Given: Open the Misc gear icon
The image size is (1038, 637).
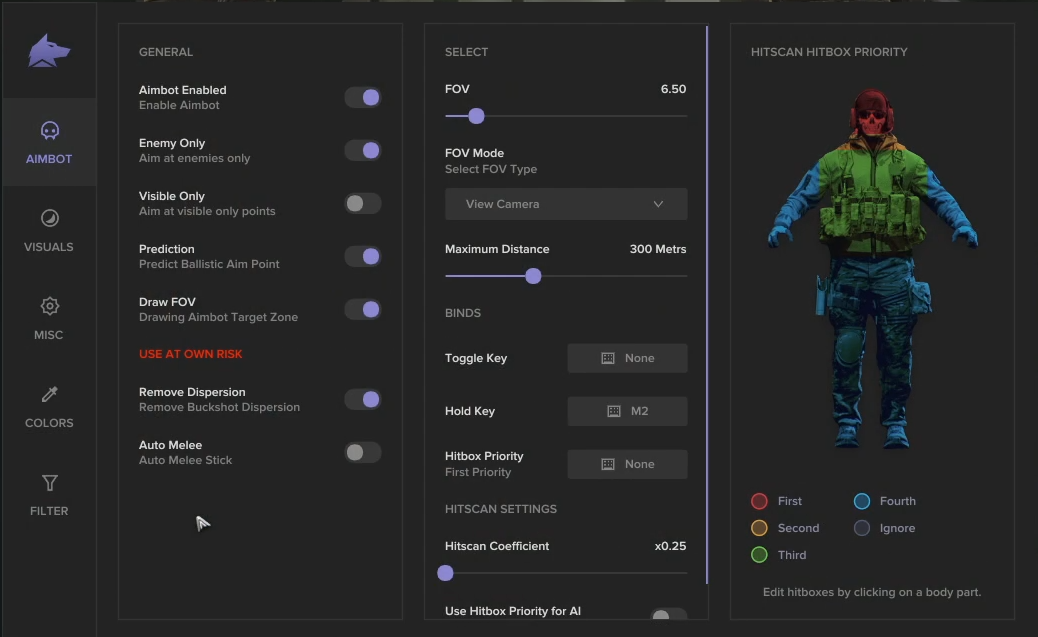Looking at the screenshot, I should (50, 306).
